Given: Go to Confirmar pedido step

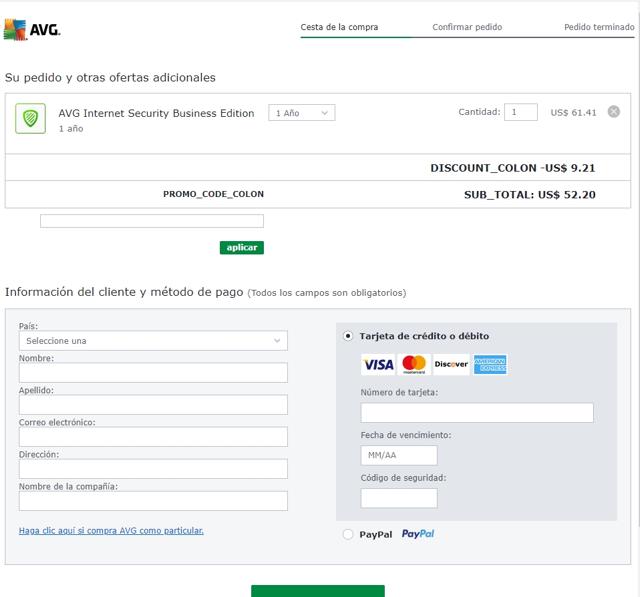Looking at the screenshot, I should point(467,27).
